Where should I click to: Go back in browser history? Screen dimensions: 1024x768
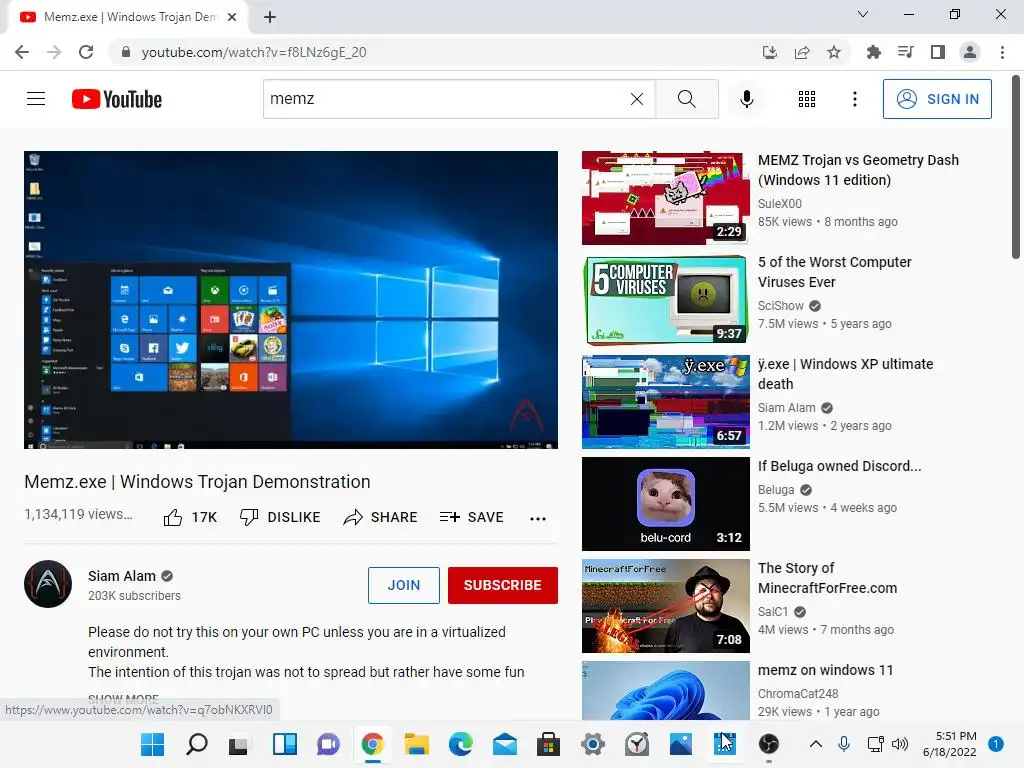click(22, 52)
